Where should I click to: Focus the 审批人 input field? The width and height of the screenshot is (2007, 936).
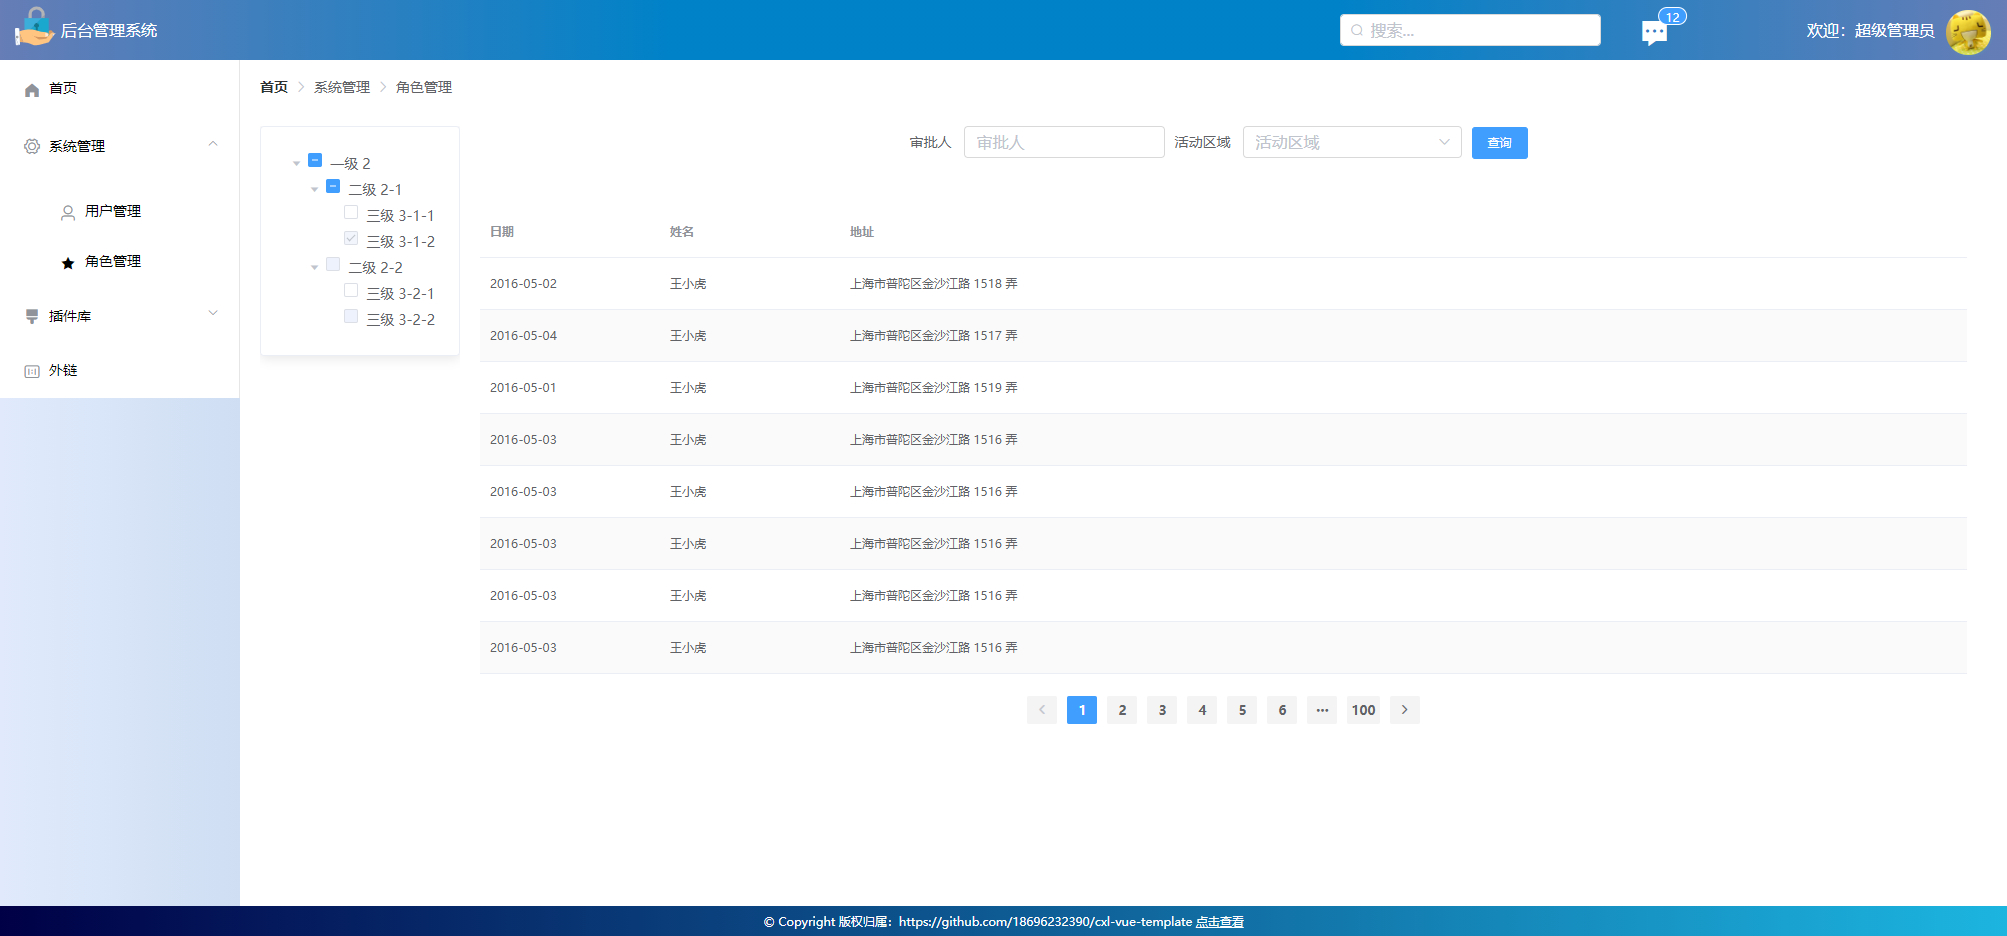[x=1064, y=142]
